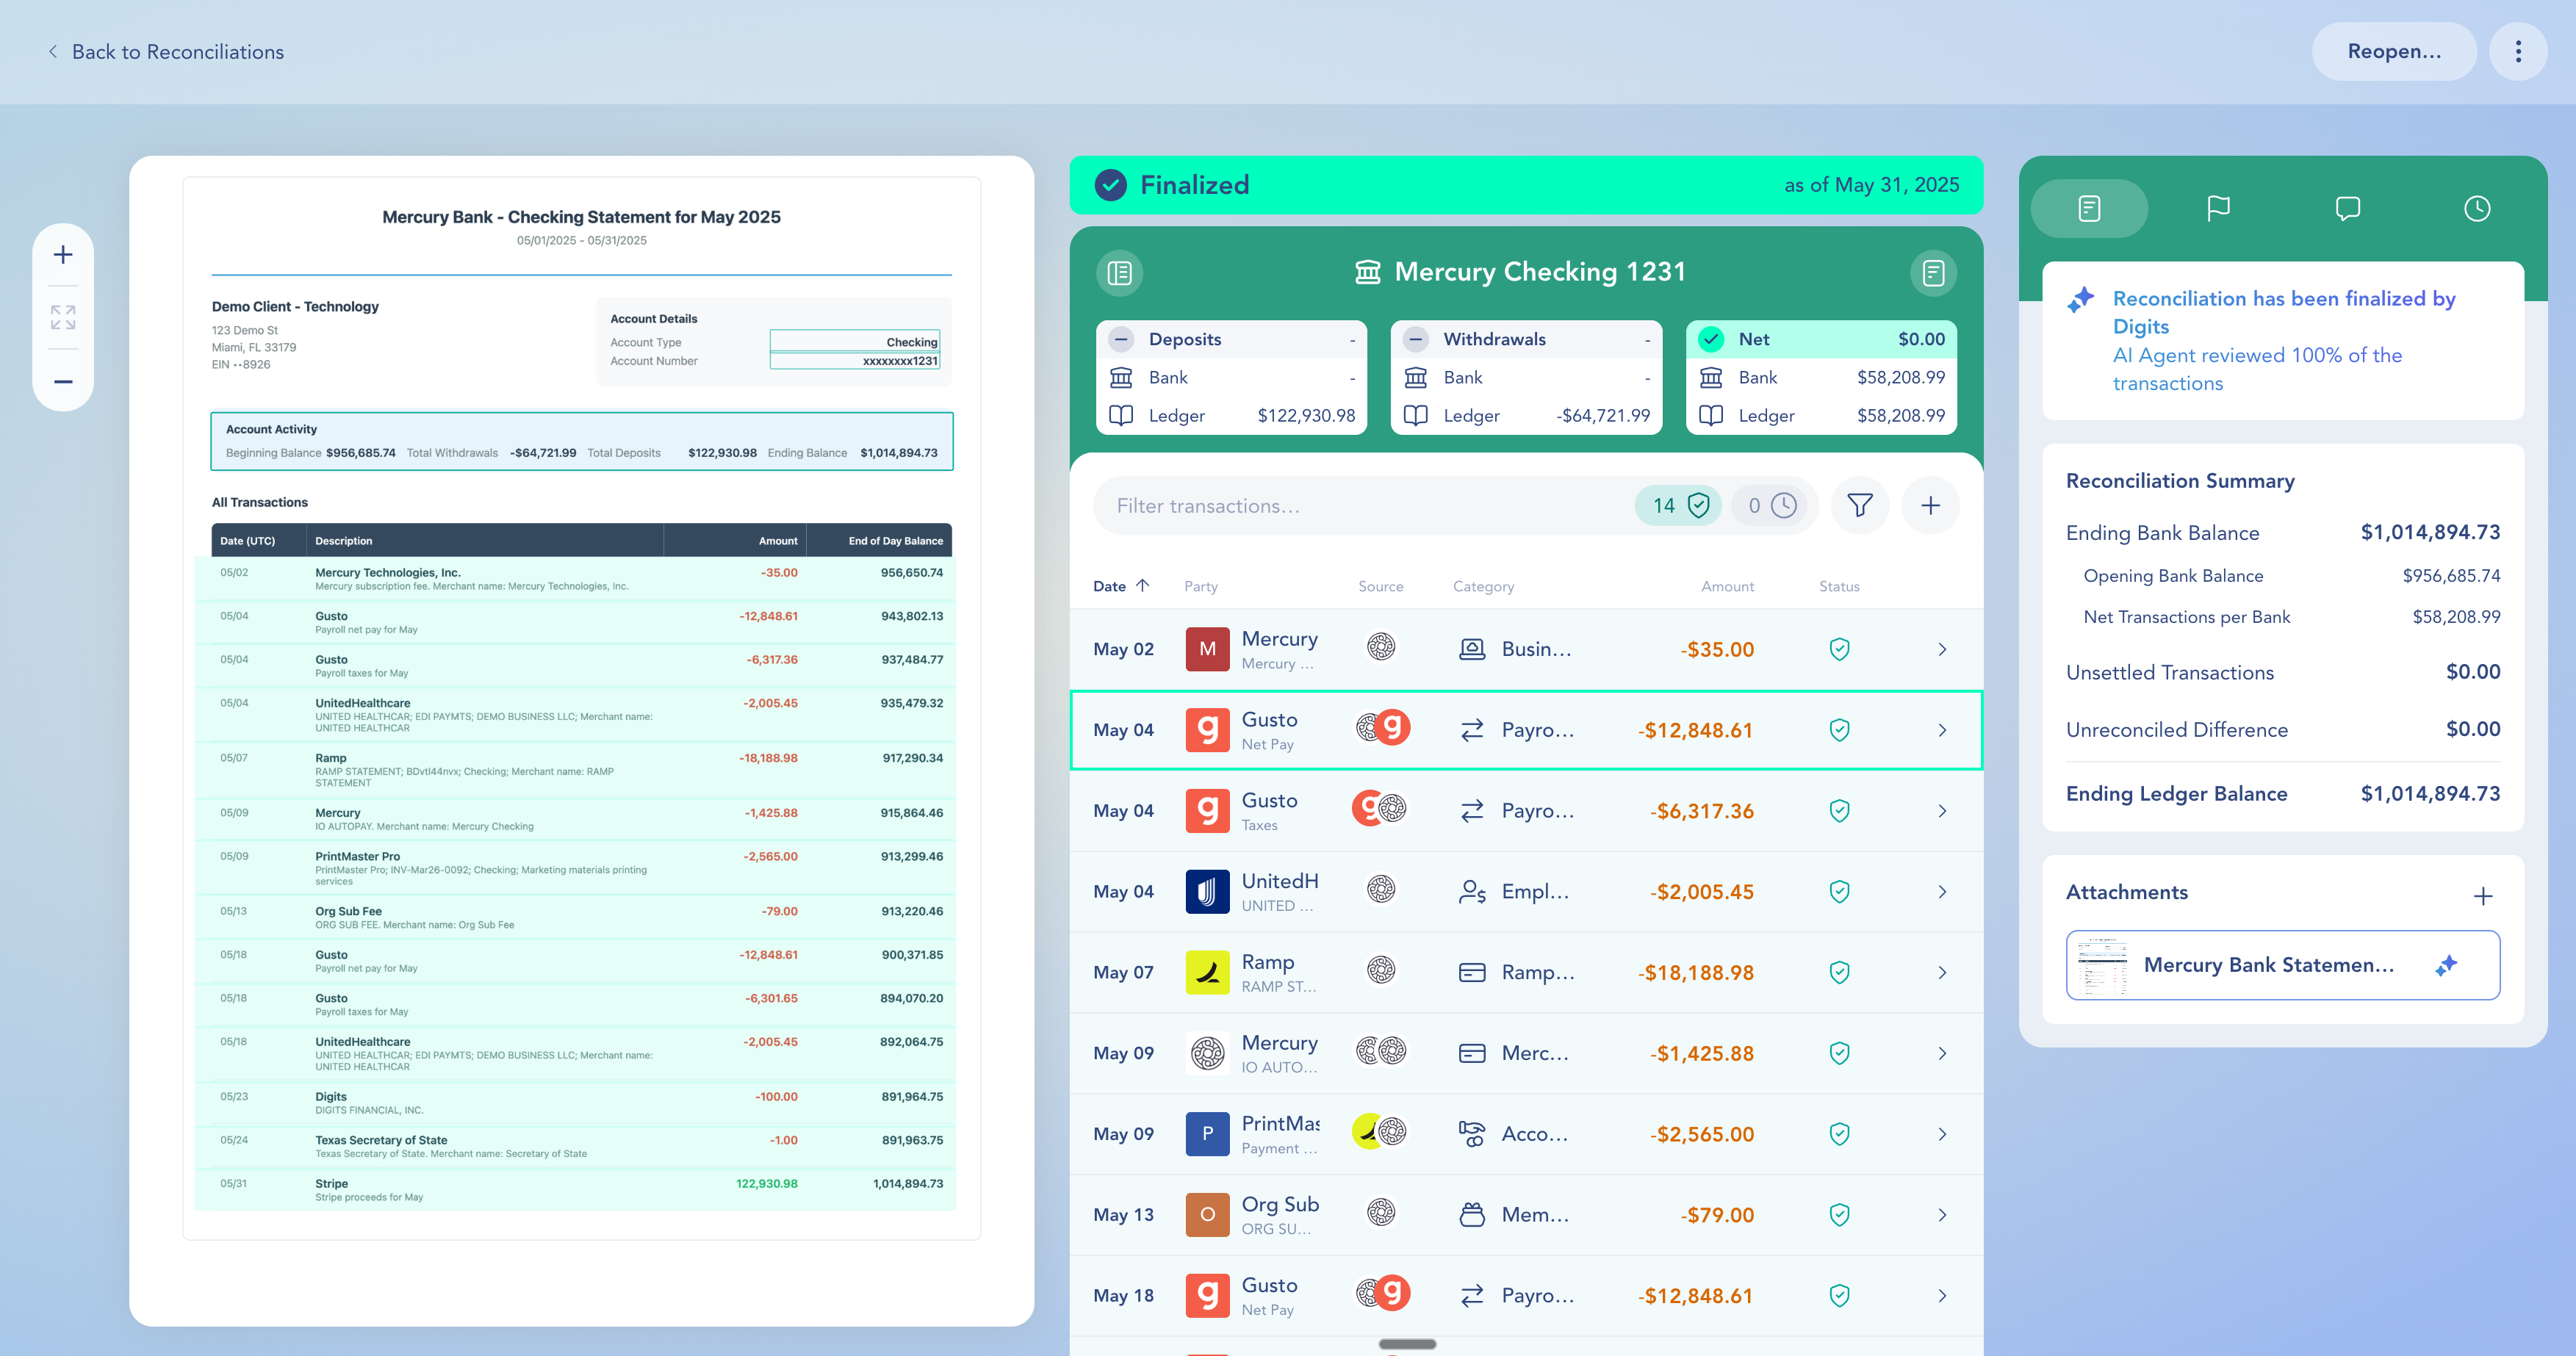The width and height of the screenshot is (2576, 1356).
Task: Toggle the 0 pending transactions filter
Action: pyautogui.click(x=1771, y=506)
